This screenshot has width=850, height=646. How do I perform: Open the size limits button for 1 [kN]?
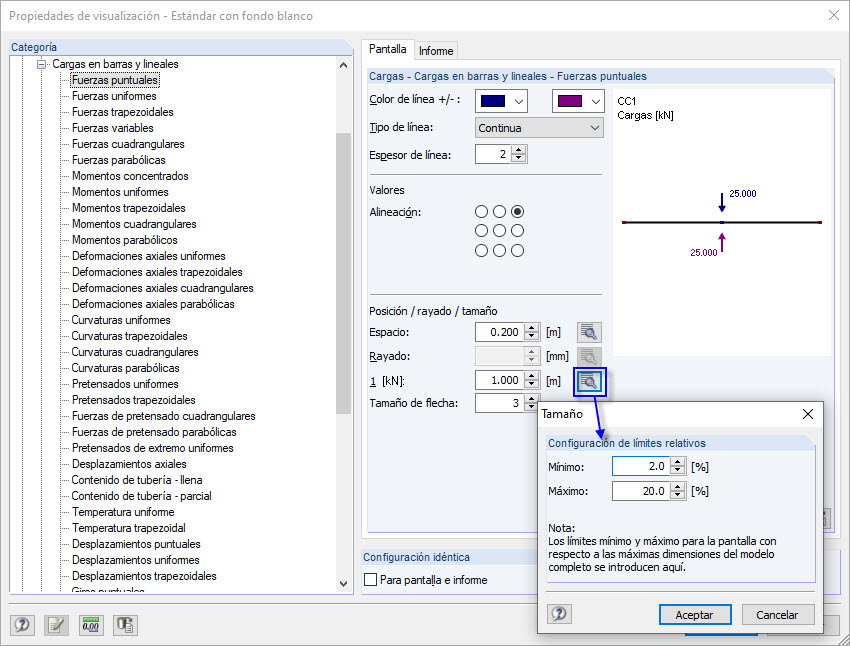[x=589, y=382]
